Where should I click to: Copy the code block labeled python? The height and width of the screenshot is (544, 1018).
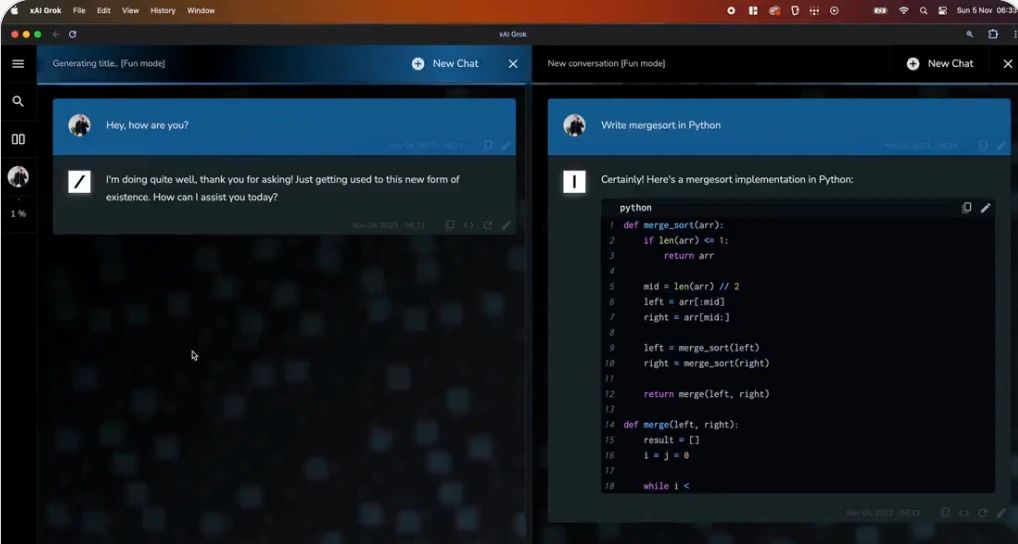coord(966,208)
